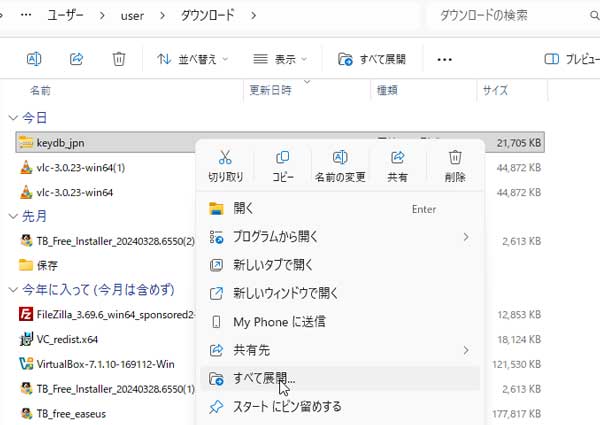Select TB_Free_Installer_20240328.6550(1) file
Image resolution: width=600 pixels, height=425 pixels.
pyautogui.click(x=116, y=389)
